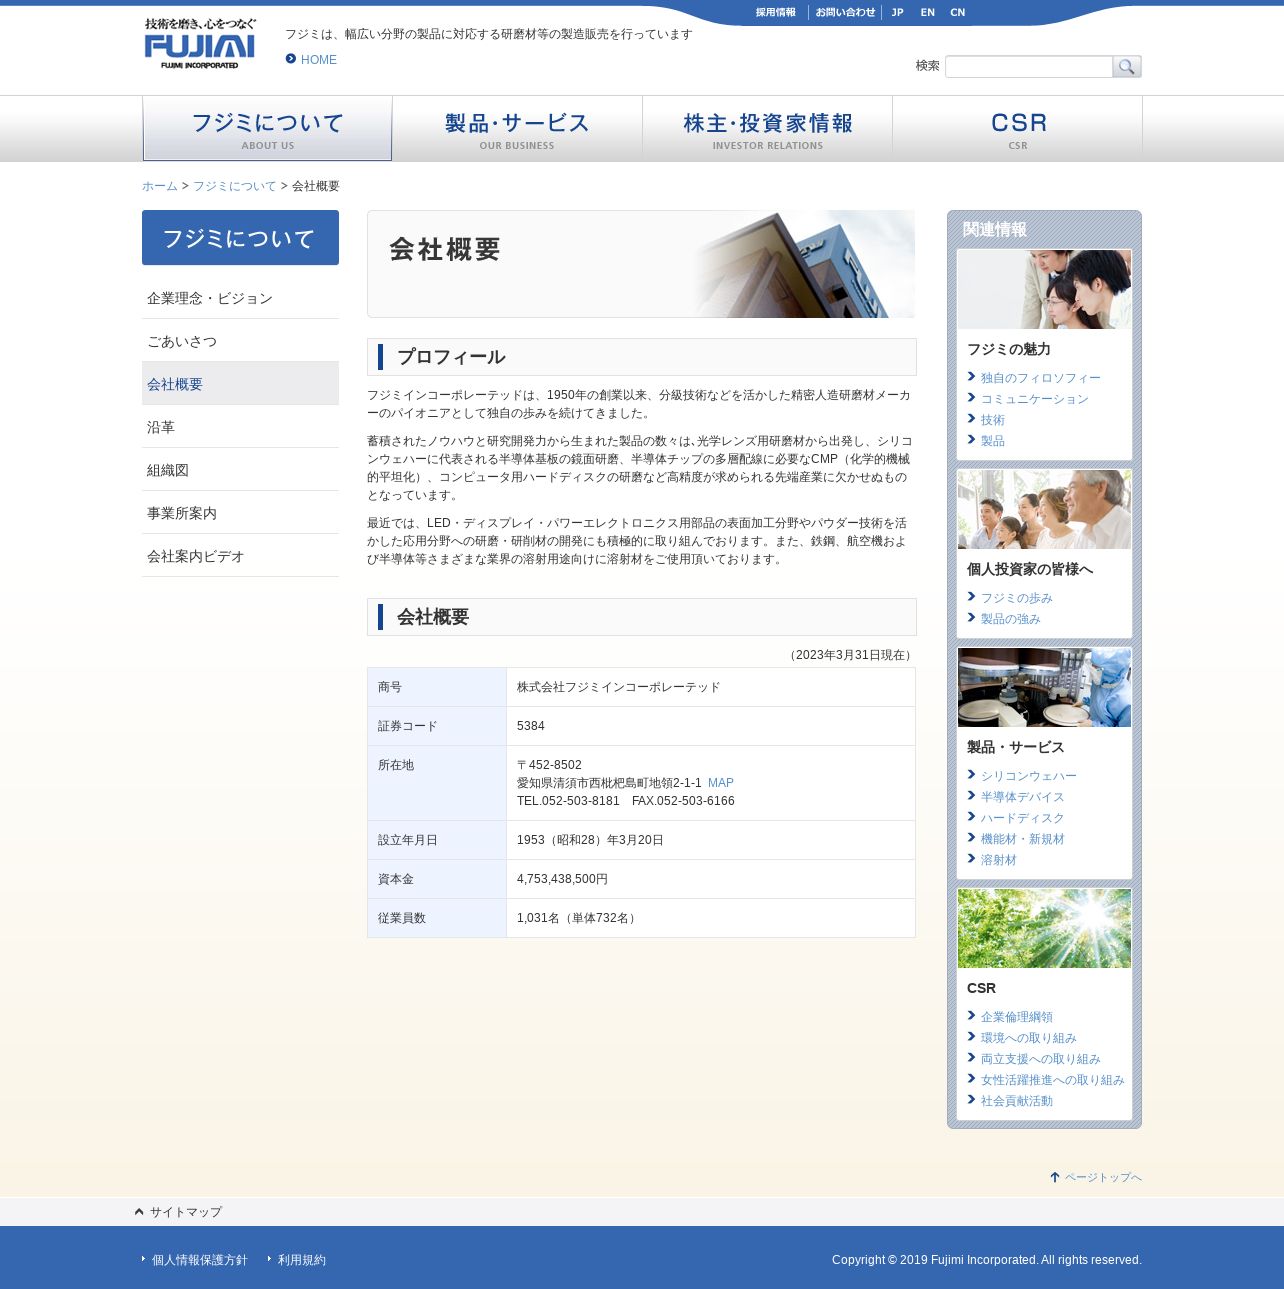The width and height of the screenshot is (1284, 1289).
Task: Open 半導体デバイス link
Action: pyautogui.click(x=1022, y=797)
